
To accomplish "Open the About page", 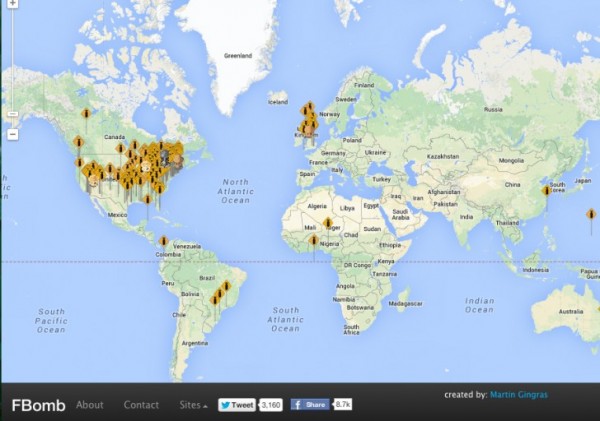I will [90, 405].
